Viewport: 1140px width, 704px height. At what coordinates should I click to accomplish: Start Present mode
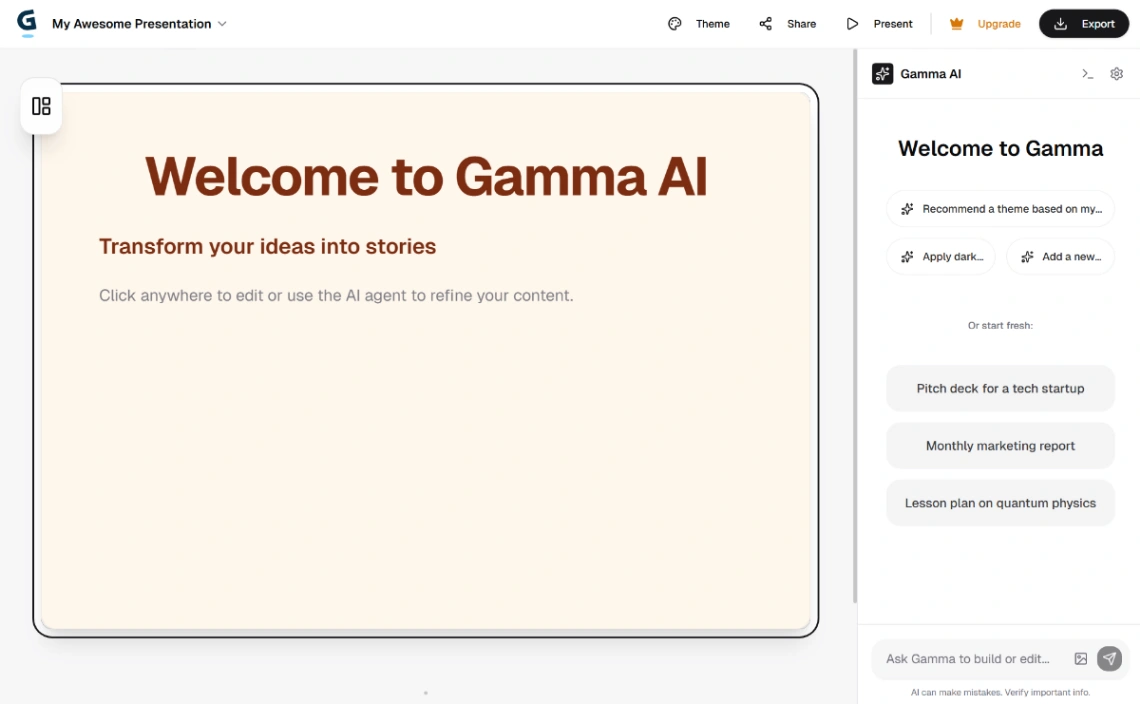coord(852,23)
